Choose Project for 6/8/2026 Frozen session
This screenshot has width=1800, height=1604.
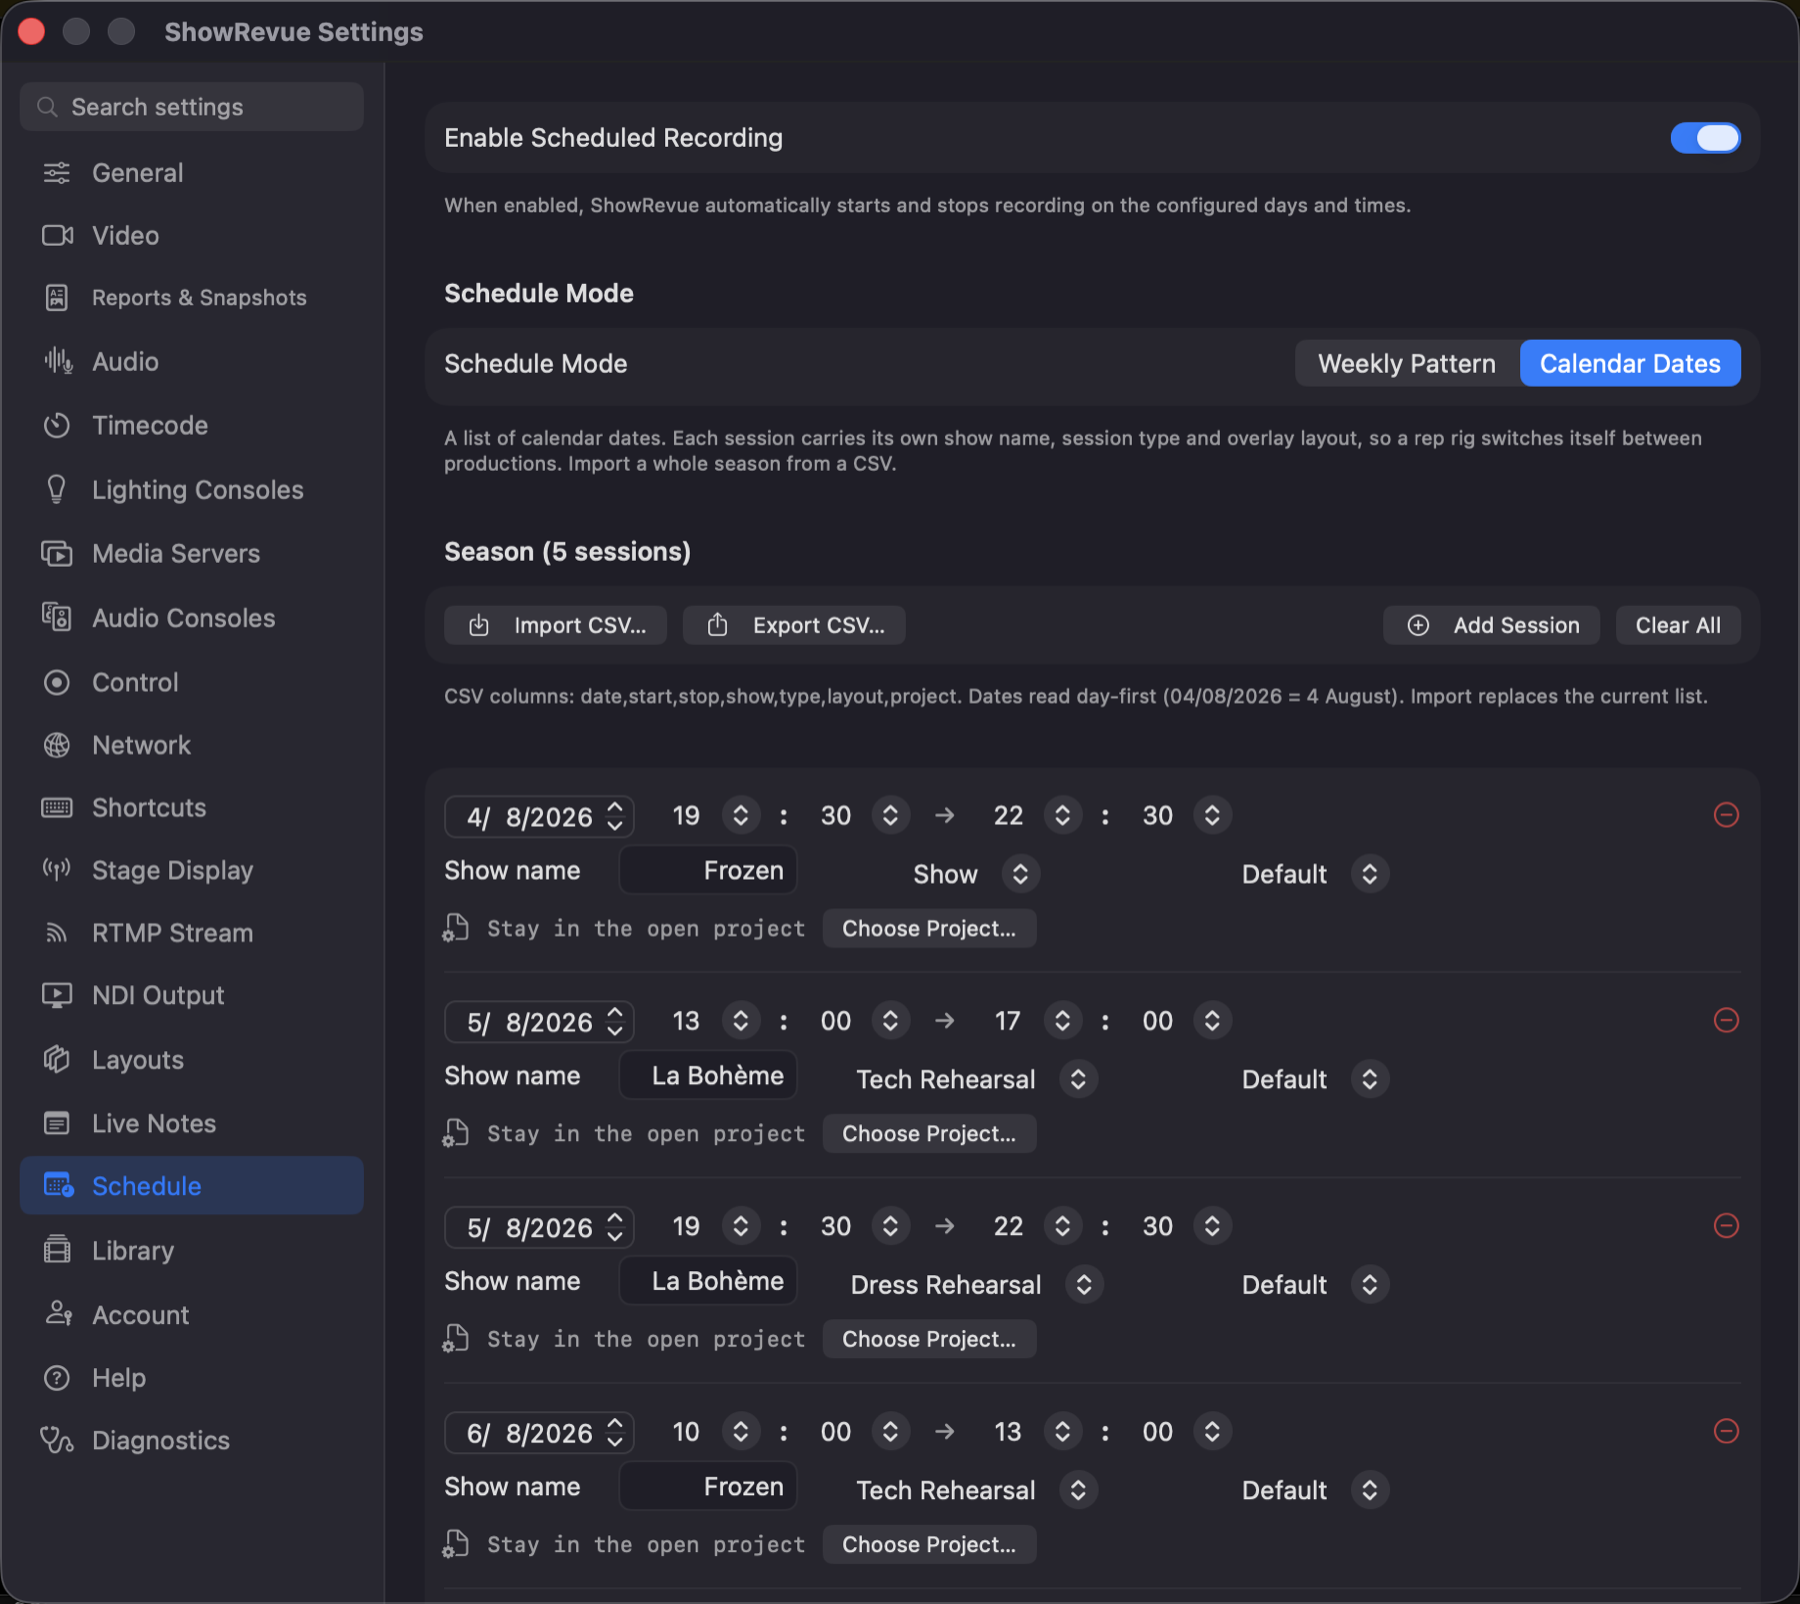[929, 1544]
